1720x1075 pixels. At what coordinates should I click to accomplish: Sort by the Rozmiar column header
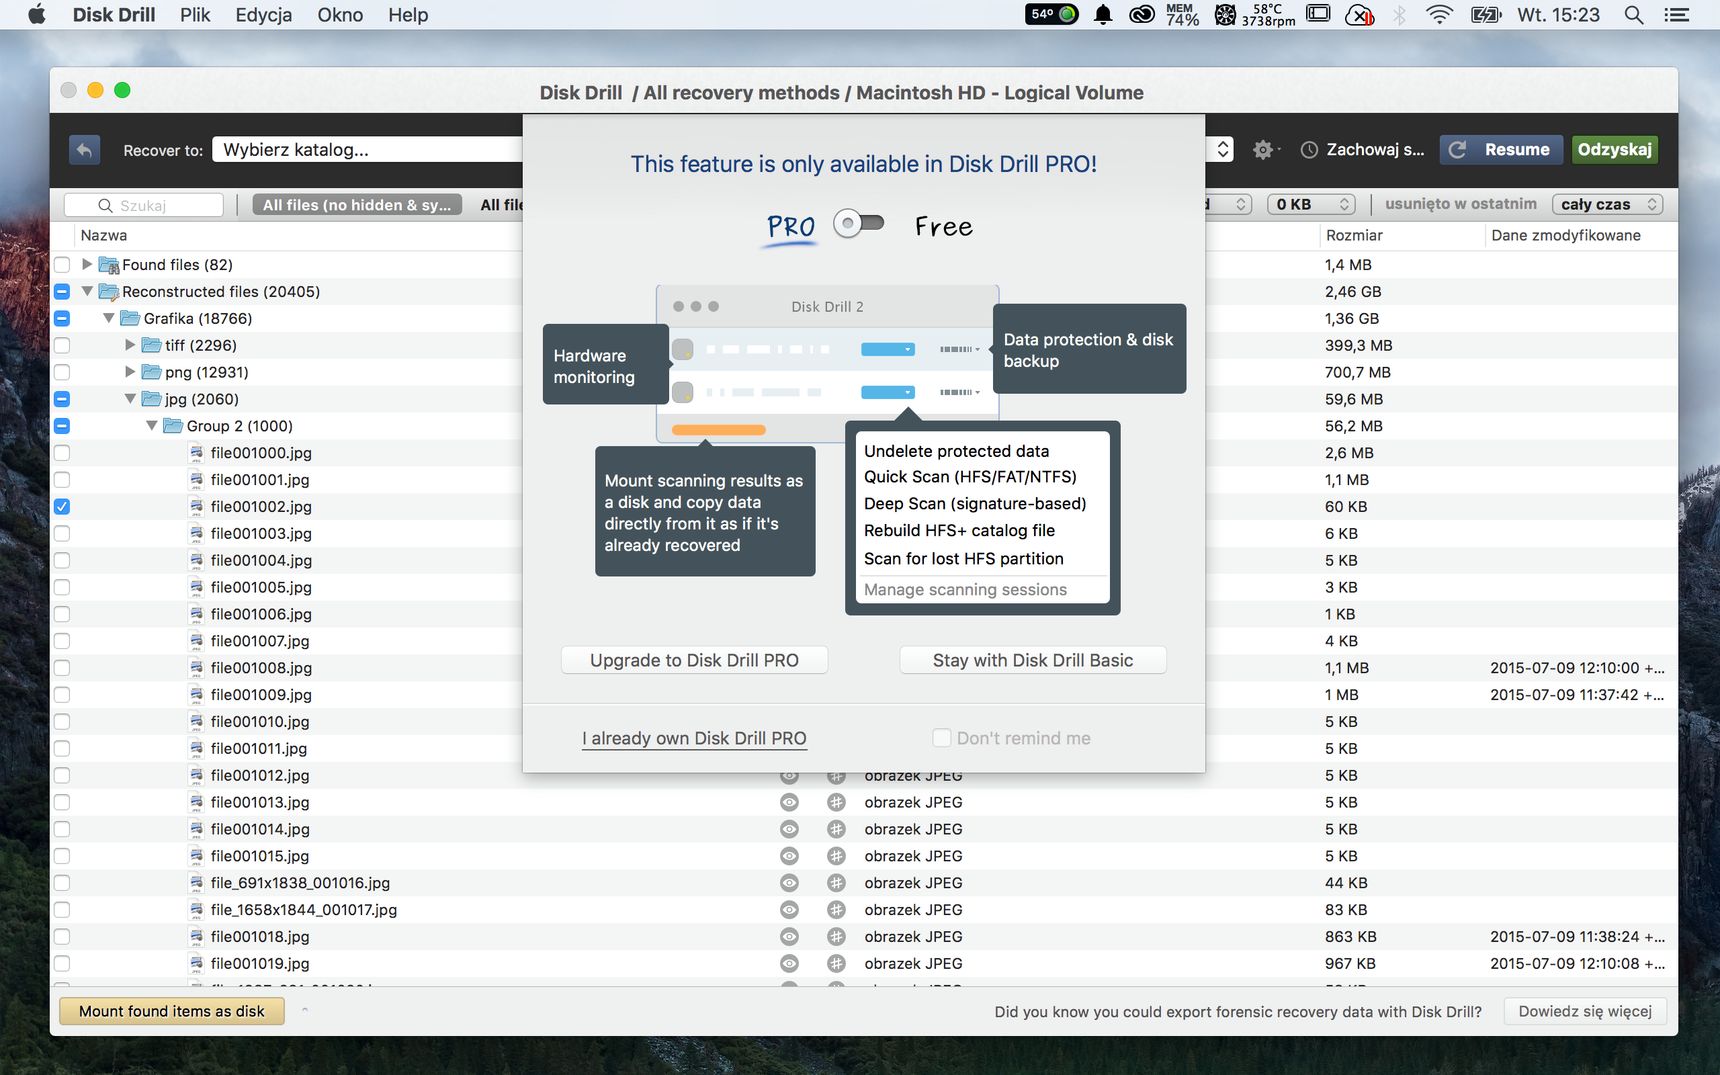click(x=1354, y=235)
